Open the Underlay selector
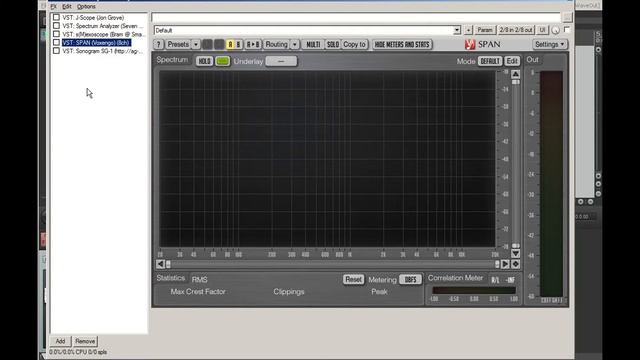This screenshot has height=360, width=640. tap(281, 61)
